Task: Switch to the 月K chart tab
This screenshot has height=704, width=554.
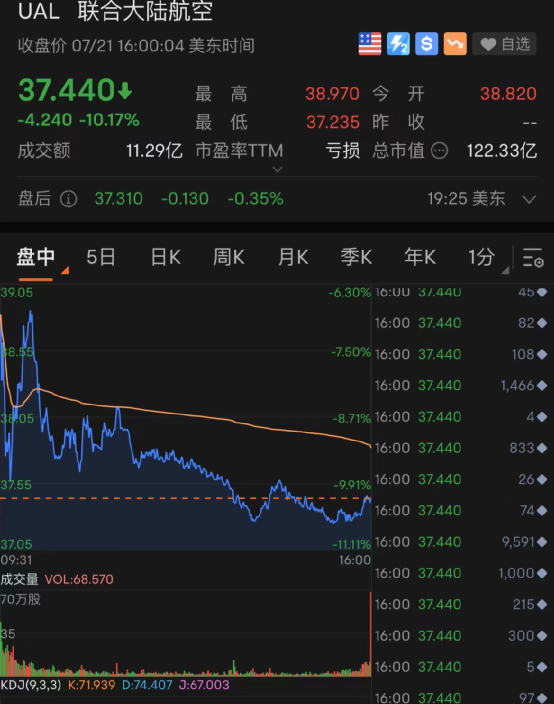Action: coord(293,257)
